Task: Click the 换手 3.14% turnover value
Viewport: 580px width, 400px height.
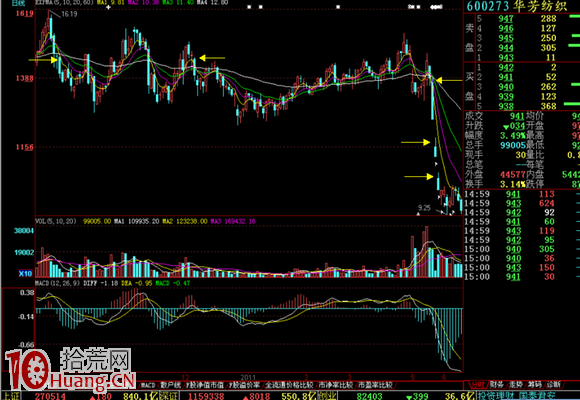Action: pos(513,184)
